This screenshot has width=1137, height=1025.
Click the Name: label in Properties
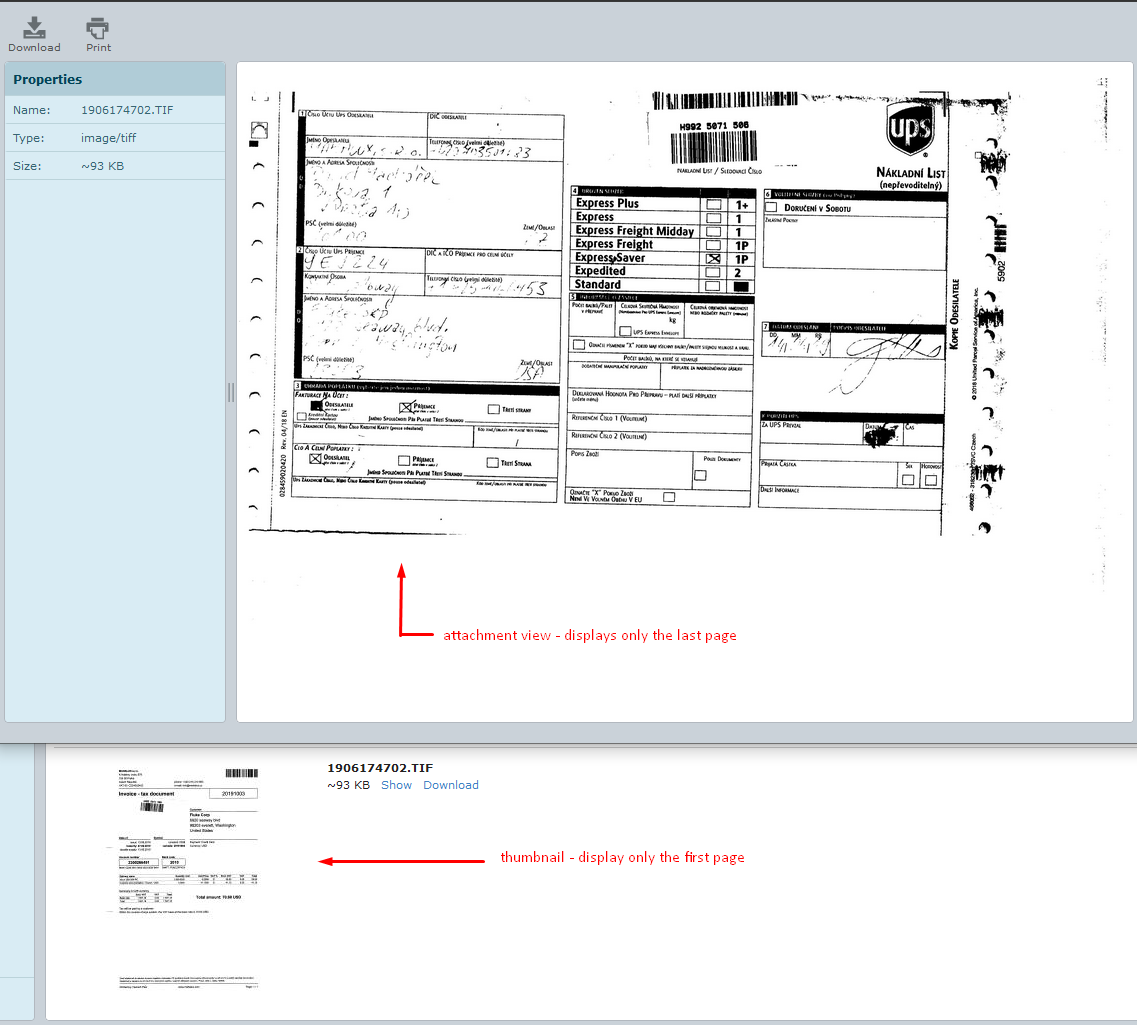(x=31, y=110)
